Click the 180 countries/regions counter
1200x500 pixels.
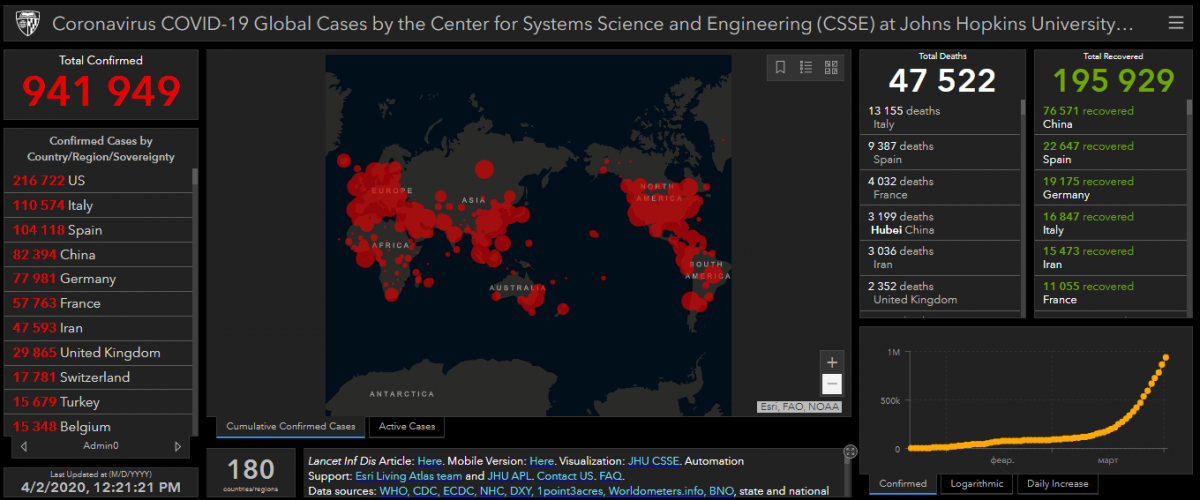click(250, 472)
